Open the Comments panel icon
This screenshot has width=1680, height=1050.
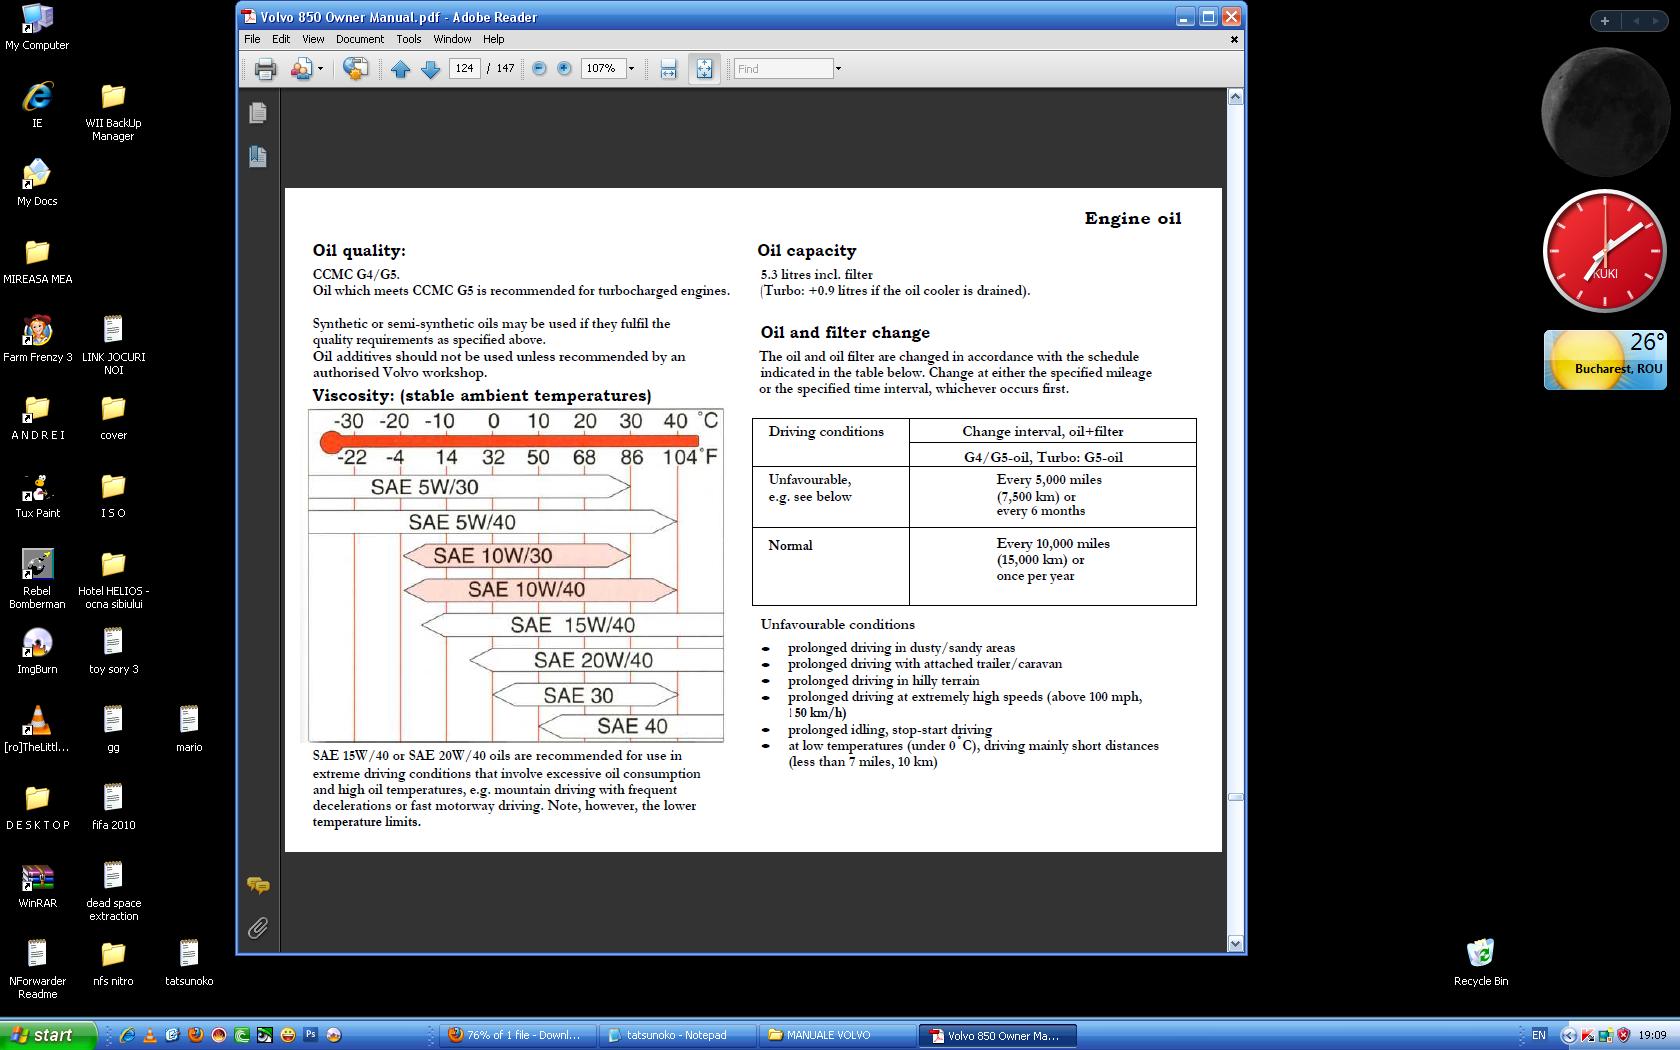pos(258,885)
